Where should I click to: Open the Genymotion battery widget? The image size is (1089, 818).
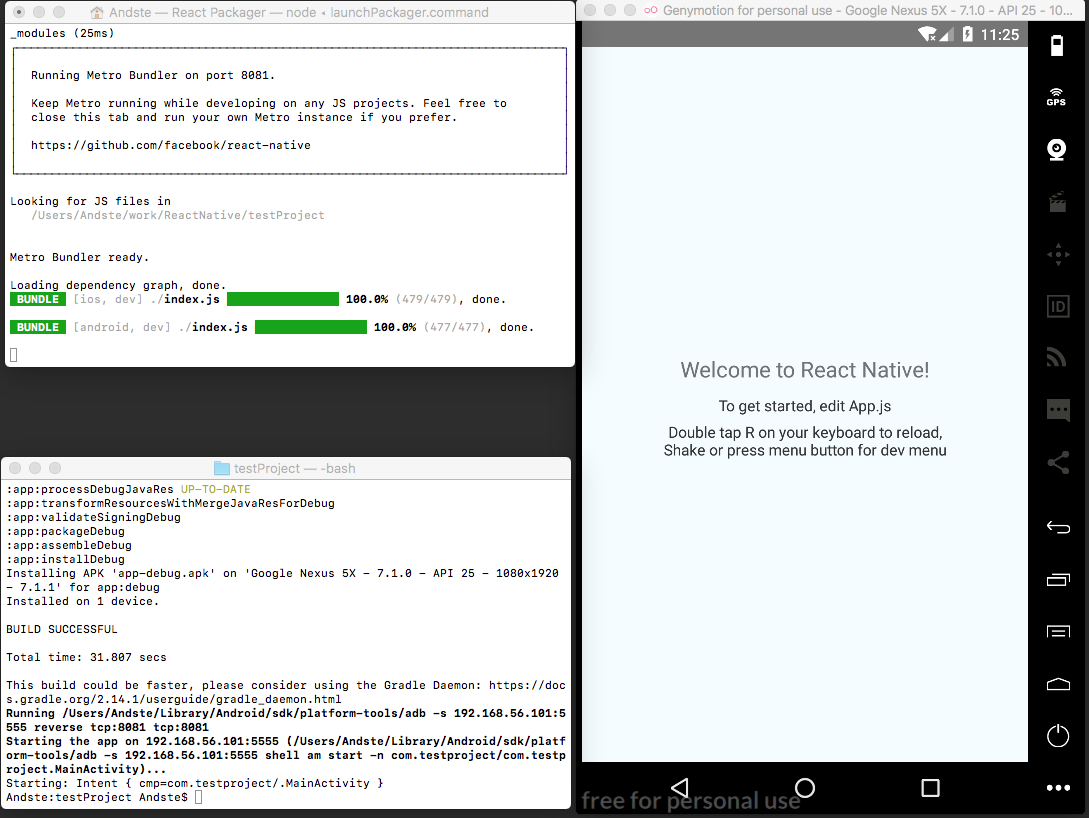(x=1056, y=46)
